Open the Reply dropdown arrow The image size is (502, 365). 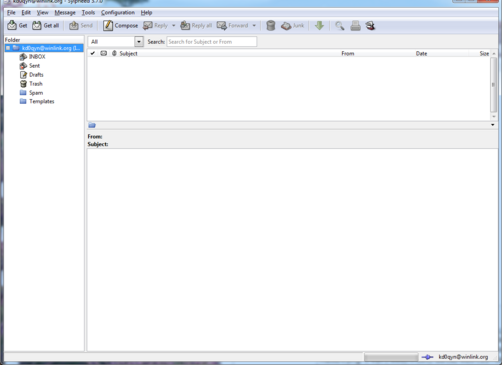point(174,26)
